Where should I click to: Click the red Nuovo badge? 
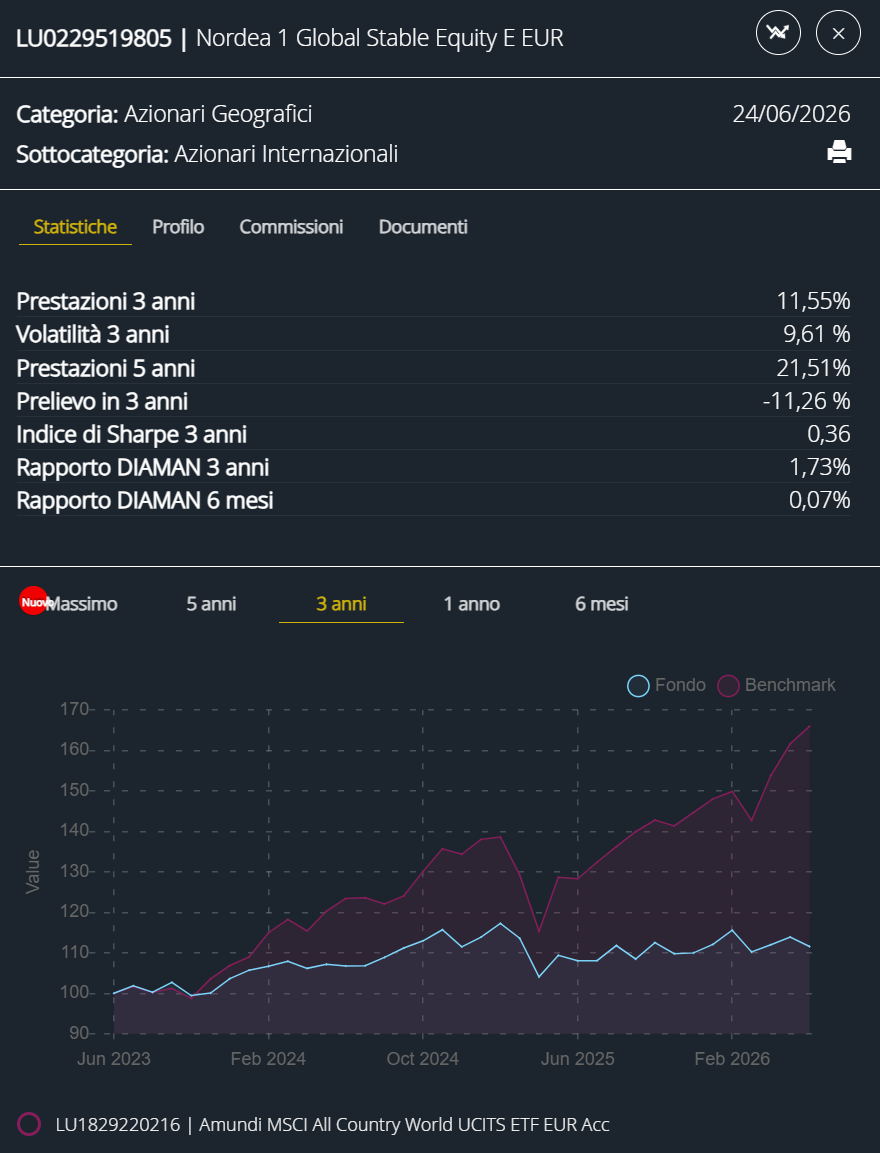pos(33,601)
